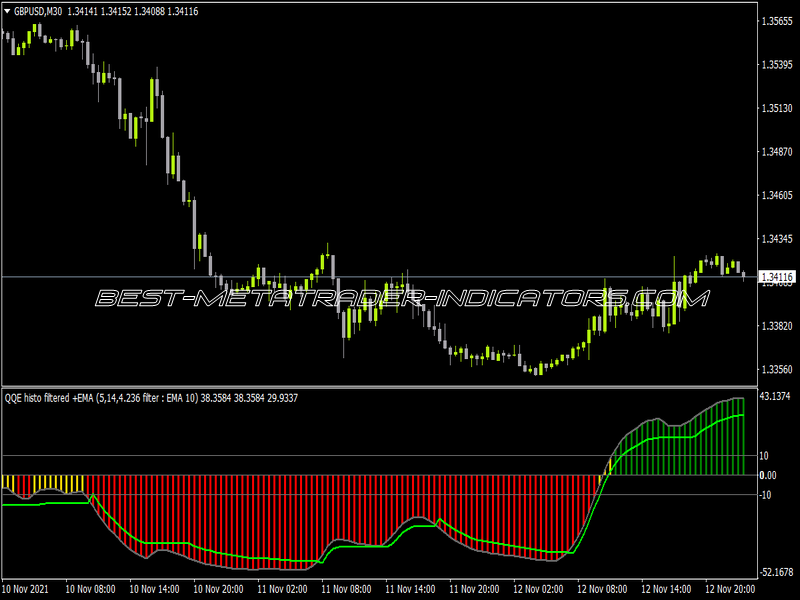Screen dimensions: 800x600
Task: Select the 11 Nov 02:00 time label
Action: tap(282, 589)
